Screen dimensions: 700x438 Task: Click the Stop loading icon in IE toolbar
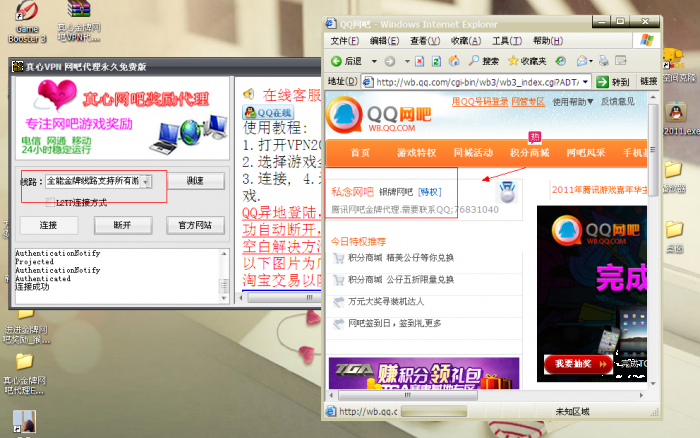tap(419, 61)
